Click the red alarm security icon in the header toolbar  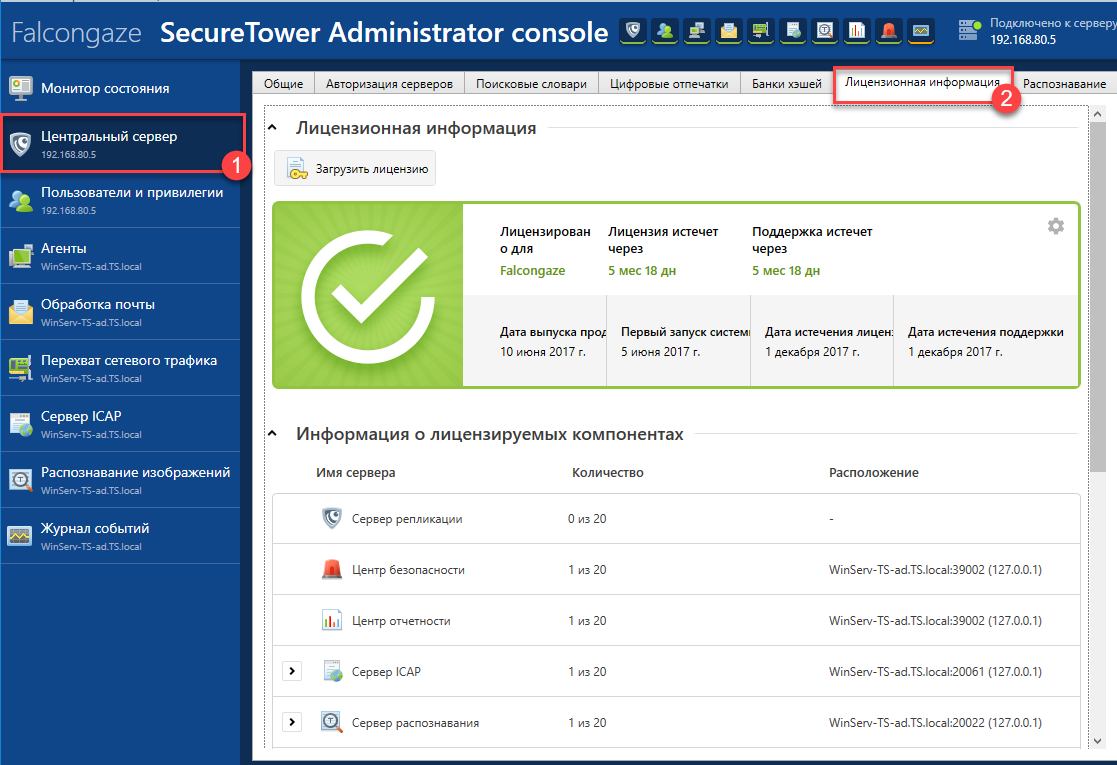coord(889,31)
